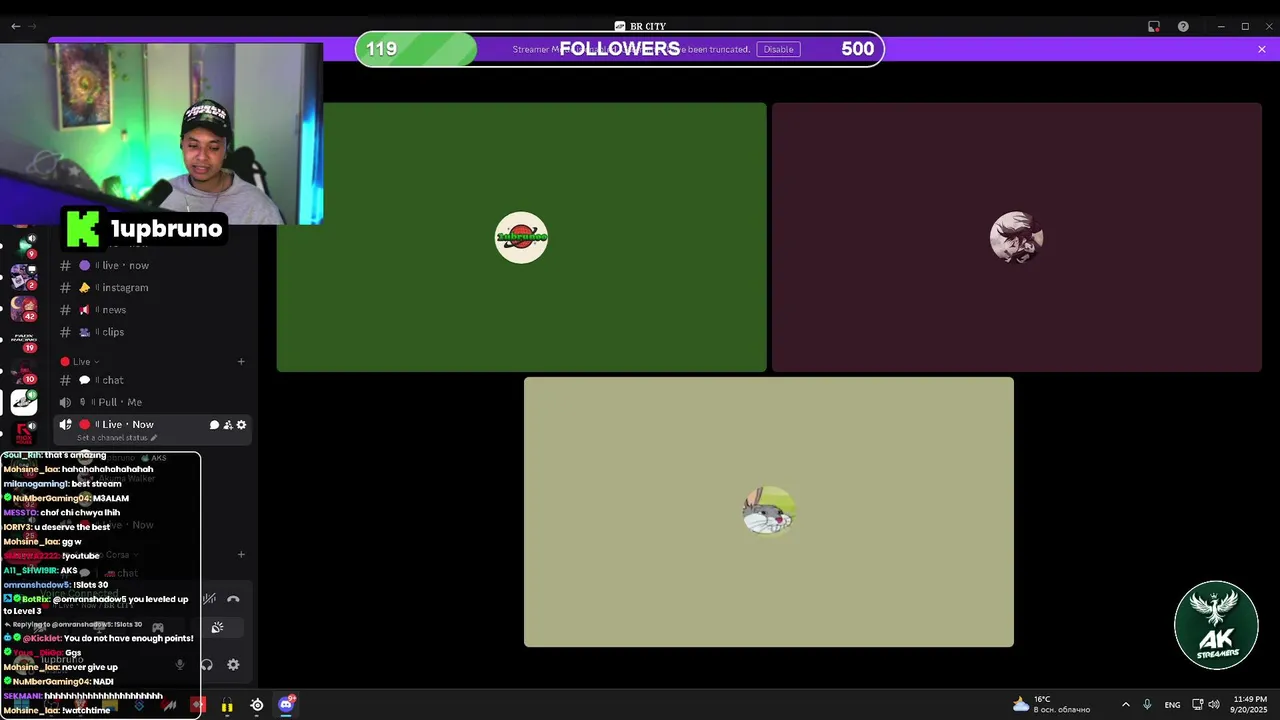Select server icon with 9 badge
The height and width of the screenshot is (720, 1280).
24,245
